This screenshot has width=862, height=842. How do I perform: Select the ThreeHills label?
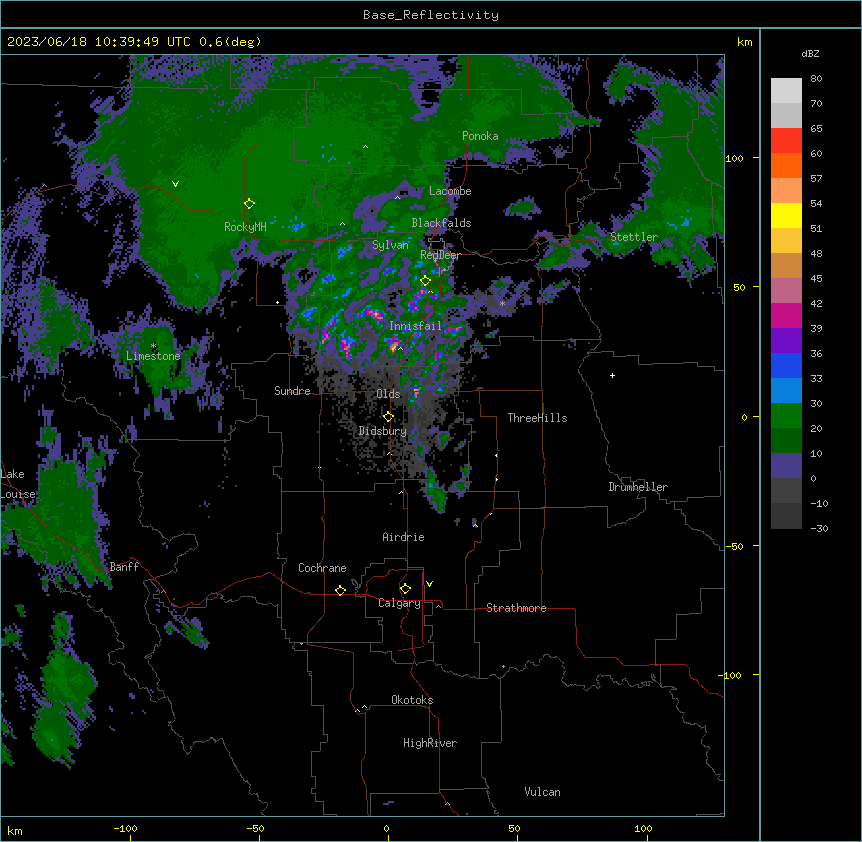pos(537,418)
